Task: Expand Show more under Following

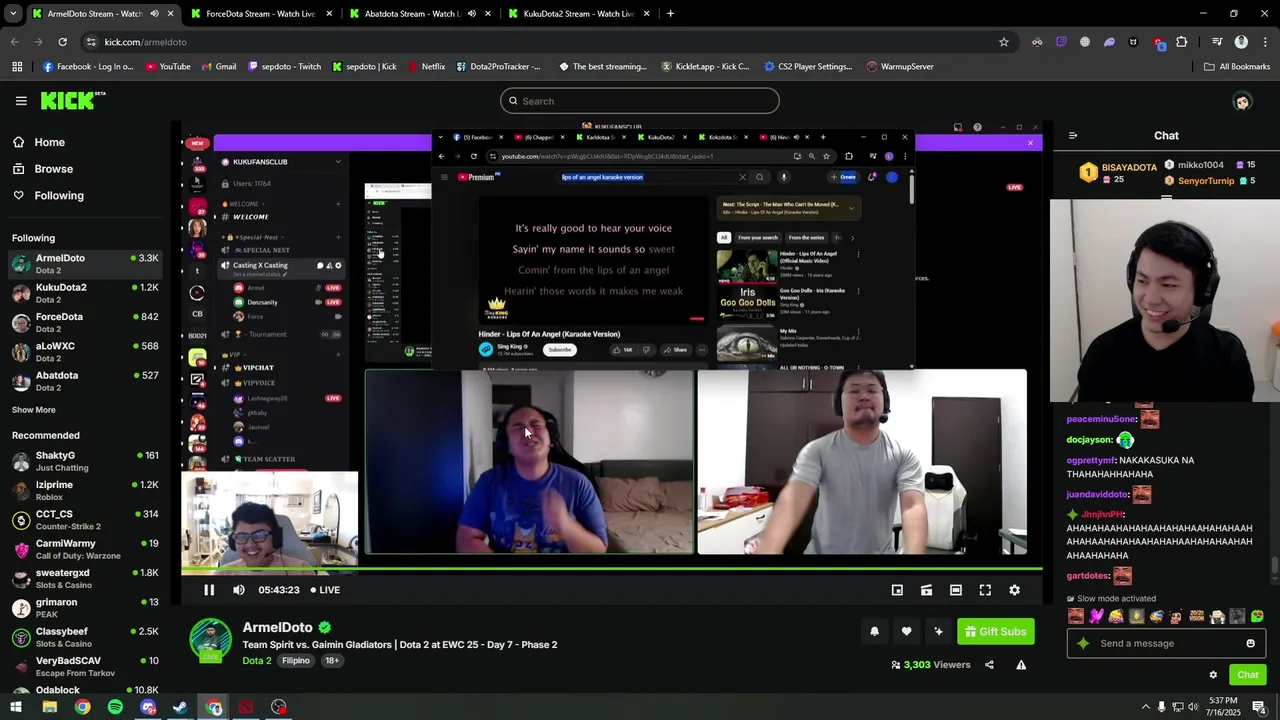Action: pyautogui.click(x=34, y=410)
